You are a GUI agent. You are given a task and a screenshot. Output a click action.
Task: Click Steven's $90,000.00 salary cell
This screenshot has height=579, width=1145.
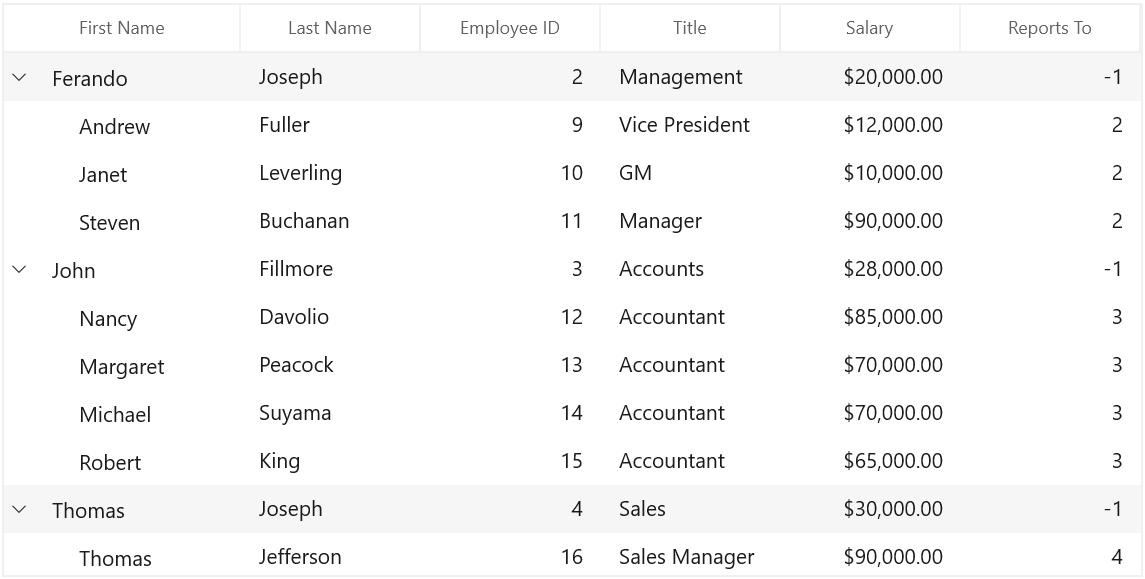coord(870,221)
